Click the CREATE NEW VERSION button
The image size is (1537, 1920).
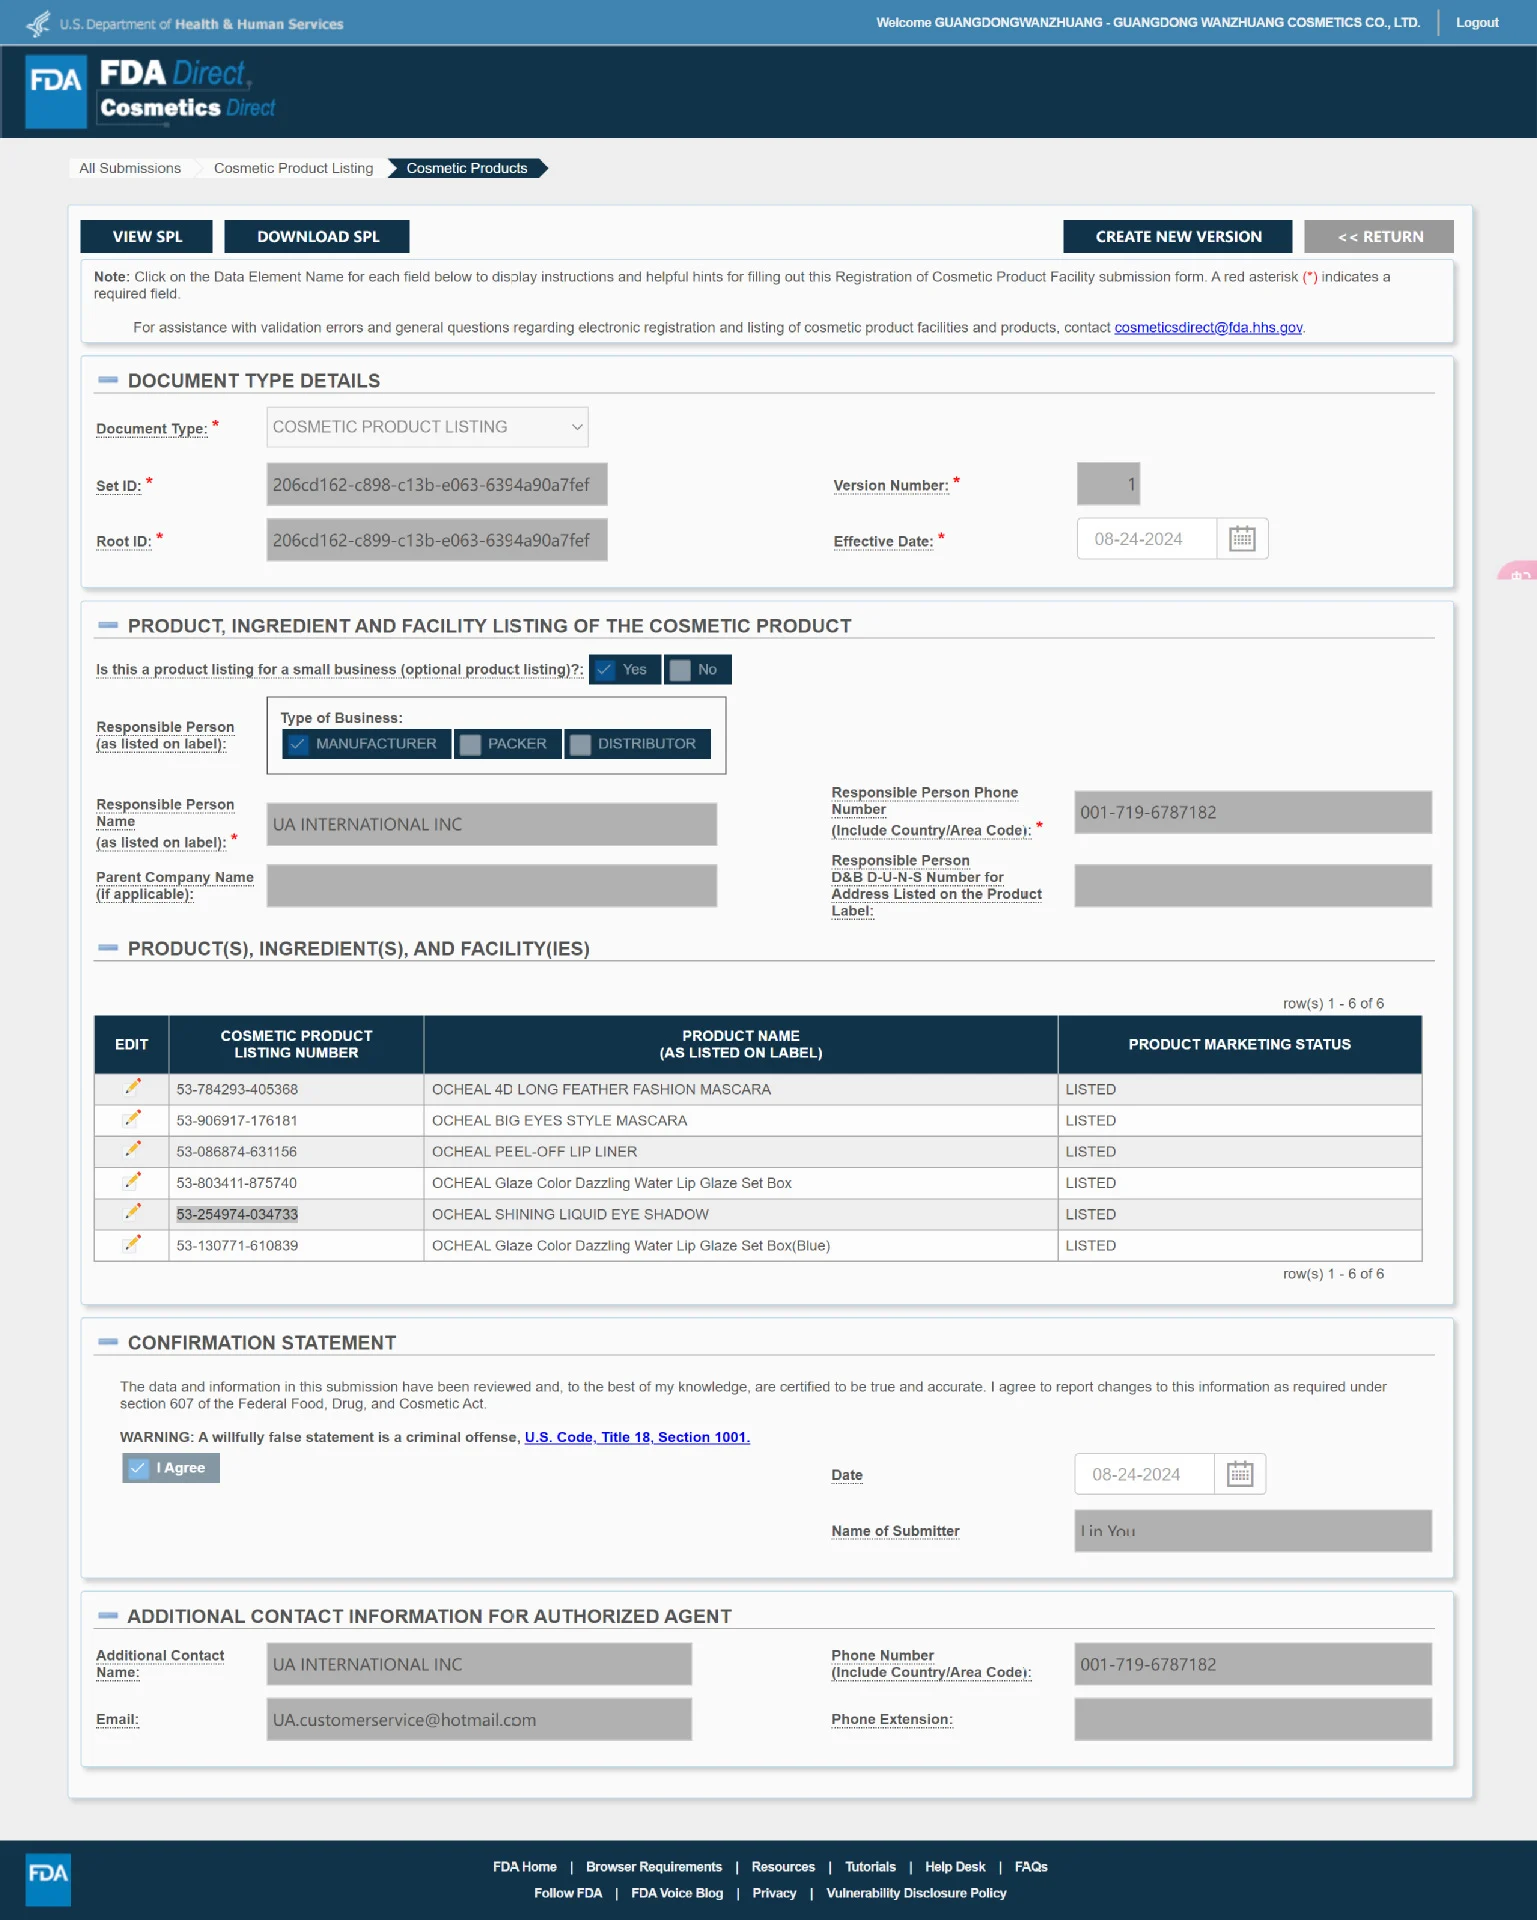click(1178, 237)
